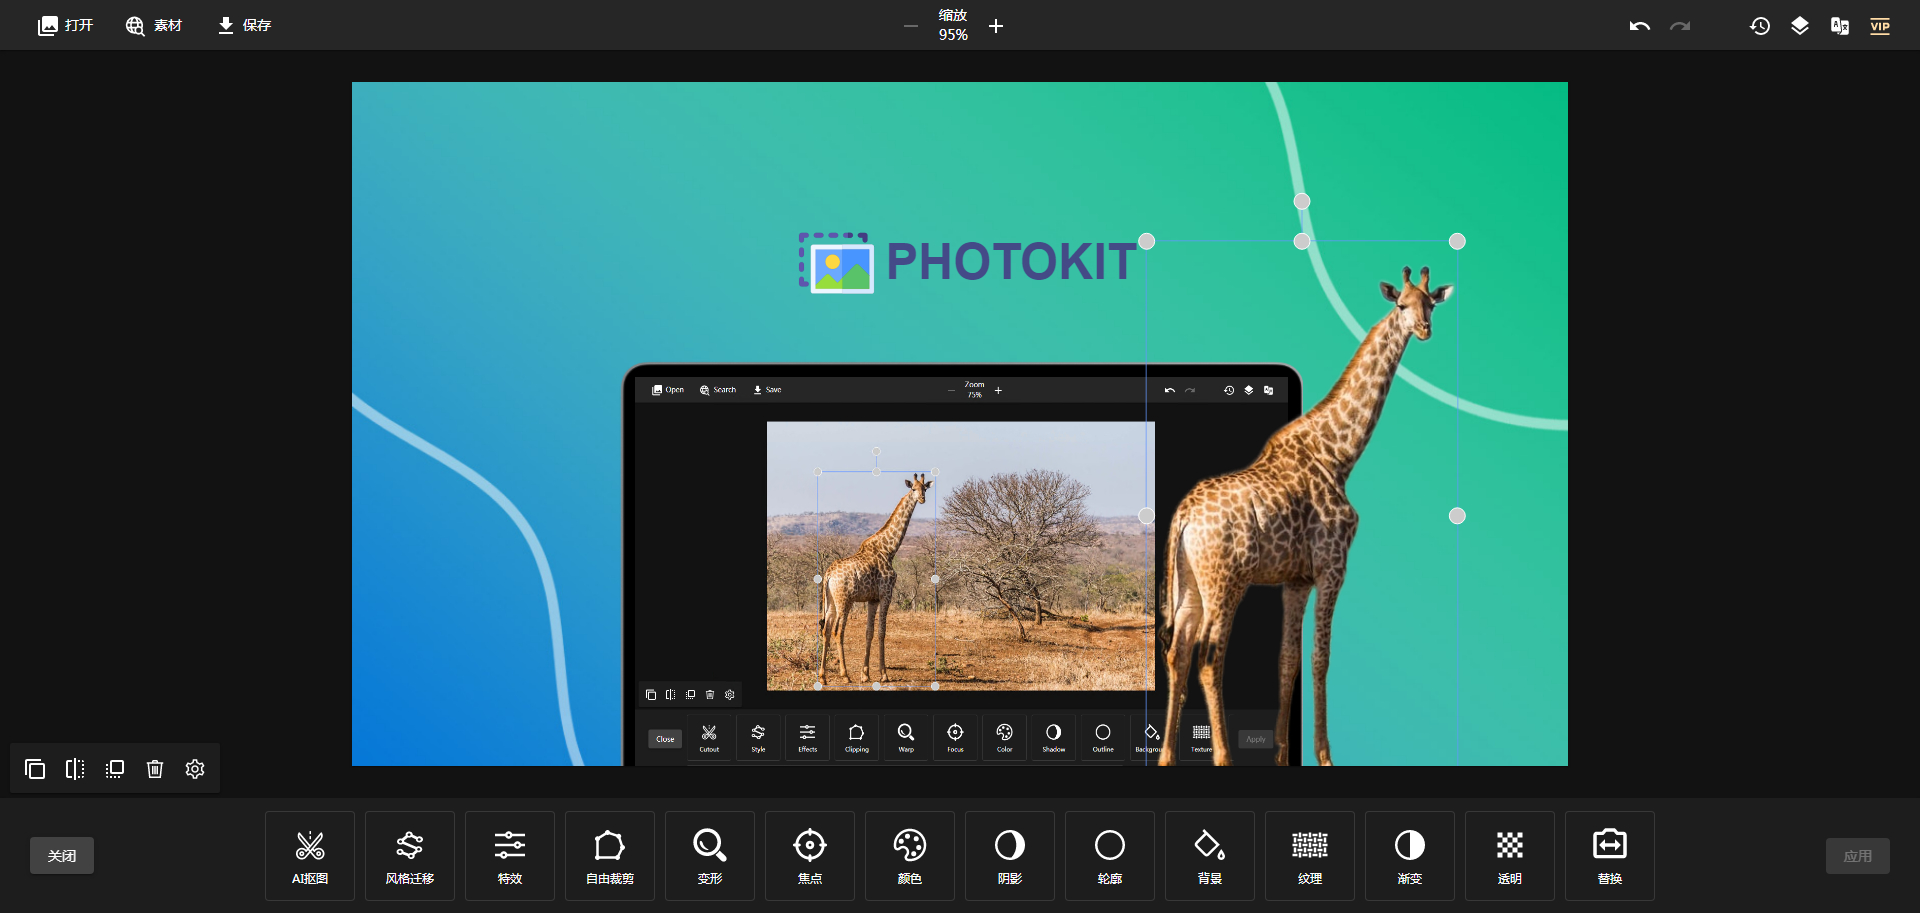Delete the selected layer
The image size is (1920, 913).
[155, 769]
